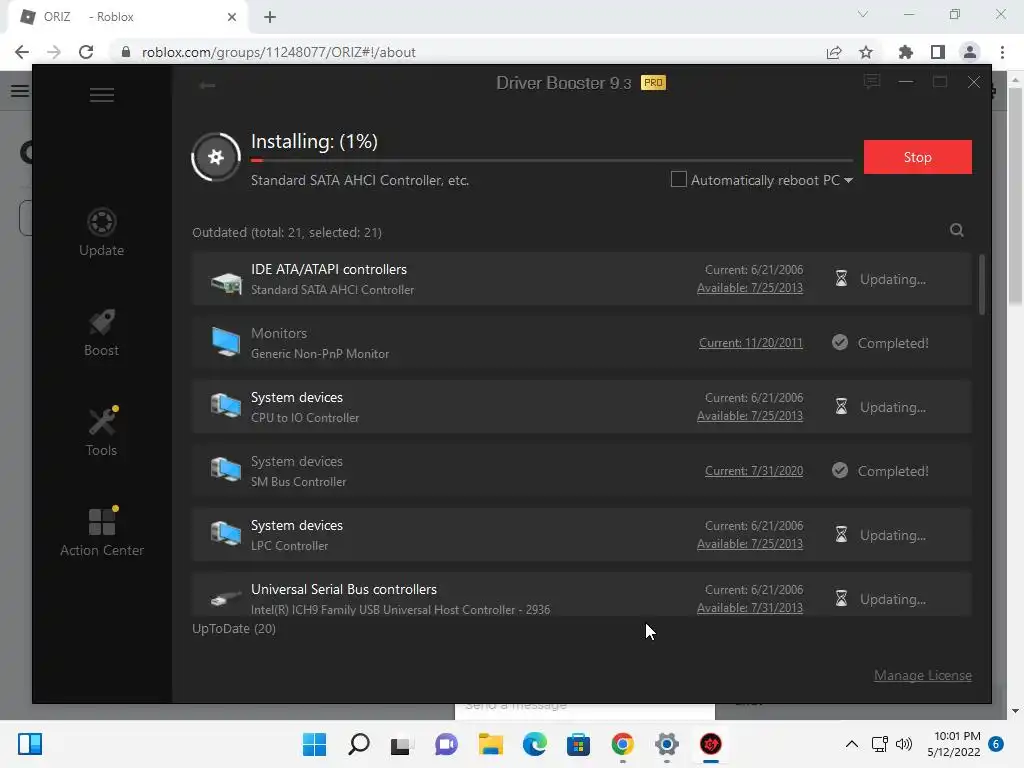Image resolution: width=1024 pixels, height=768 pixels.
Task: Click the CPU to IO Controller device icon
Action: (x=226, y=406)
